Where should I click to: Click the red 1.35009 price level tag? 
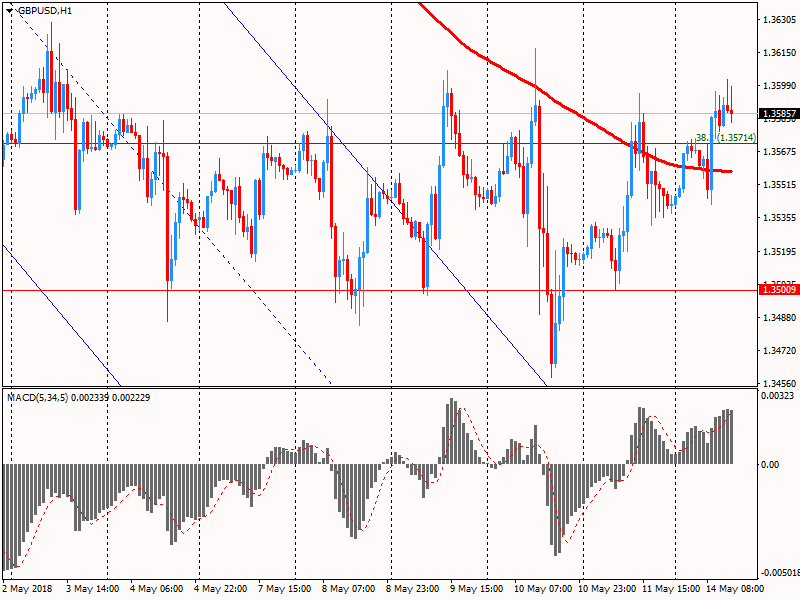pos(778,290)
